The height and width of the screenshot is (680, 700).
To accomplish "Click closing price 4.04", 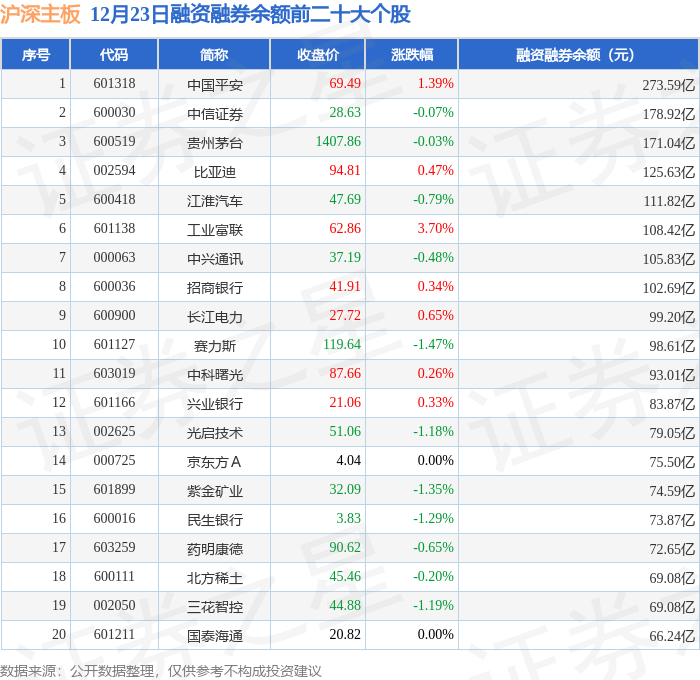I will click(x=348, y=461).
